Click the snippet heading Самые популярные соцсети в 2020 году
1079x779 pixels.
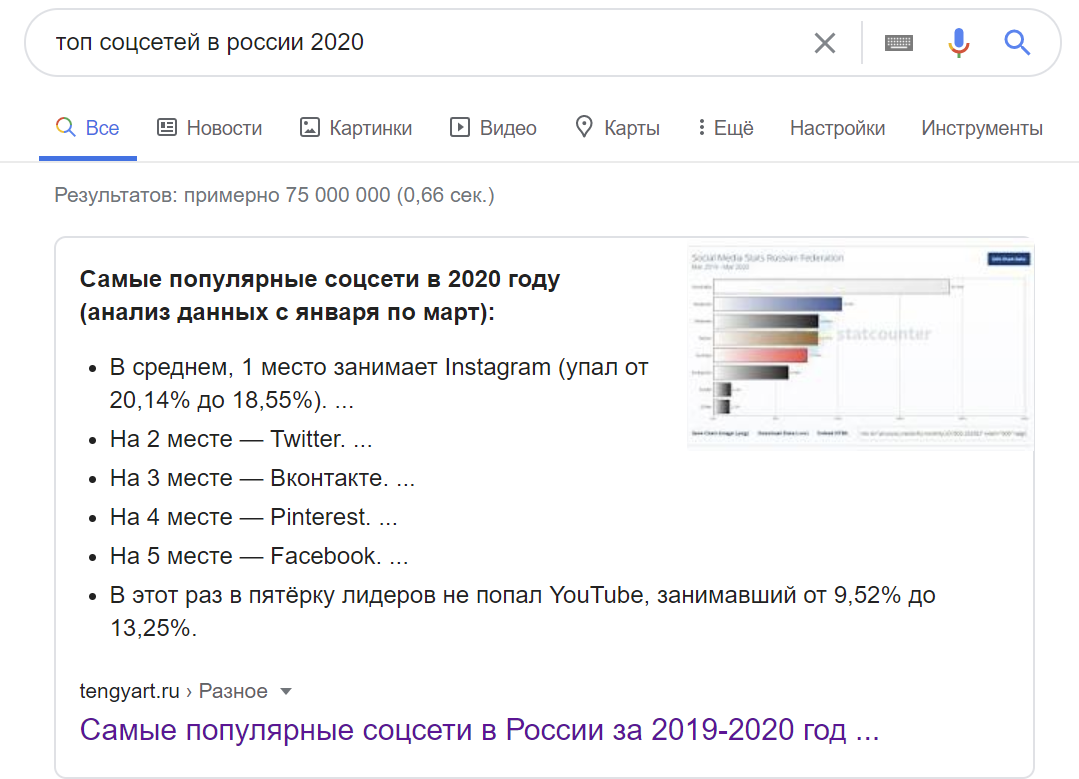point(320,295)
